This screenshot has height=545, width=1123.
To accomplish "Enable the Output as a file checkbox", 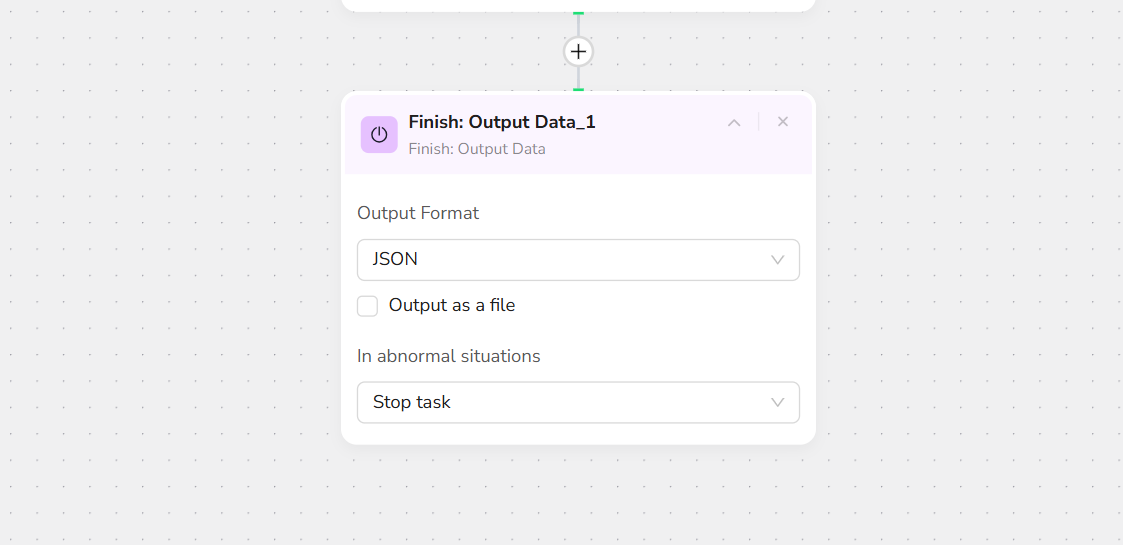I will tap(368, 306).
